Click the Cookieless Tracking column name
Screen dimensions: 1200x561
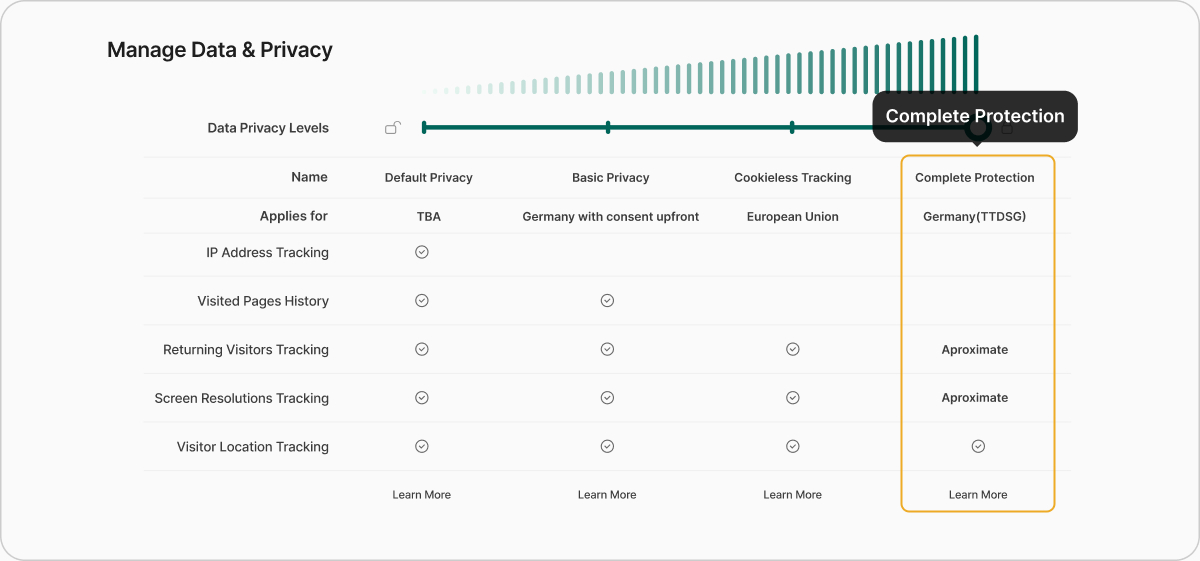tap(793, 178)
